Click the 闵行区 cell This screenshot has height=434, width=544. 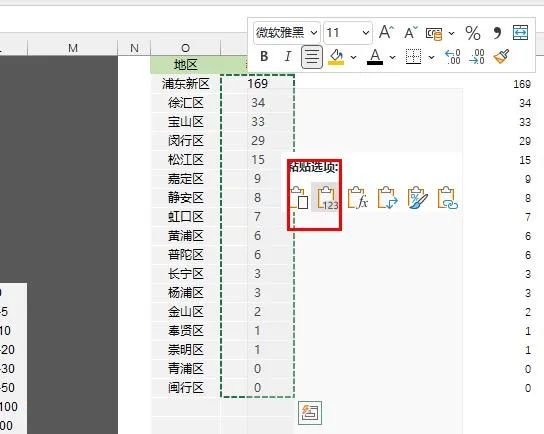186,141
